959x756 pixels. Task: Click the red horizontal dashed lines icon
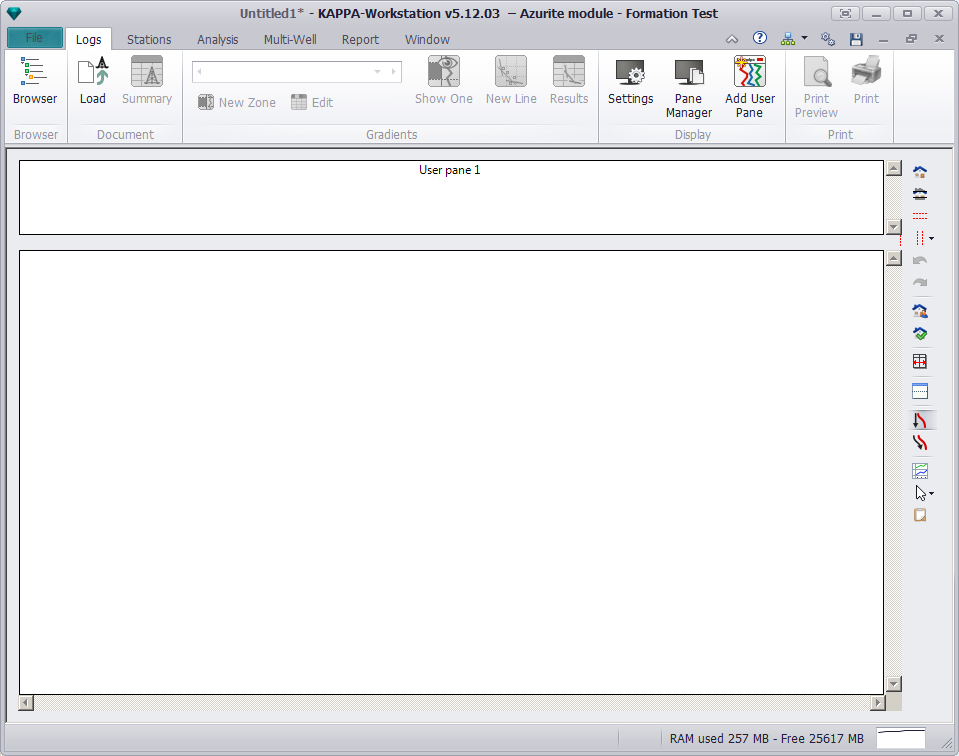click(920, 216)
